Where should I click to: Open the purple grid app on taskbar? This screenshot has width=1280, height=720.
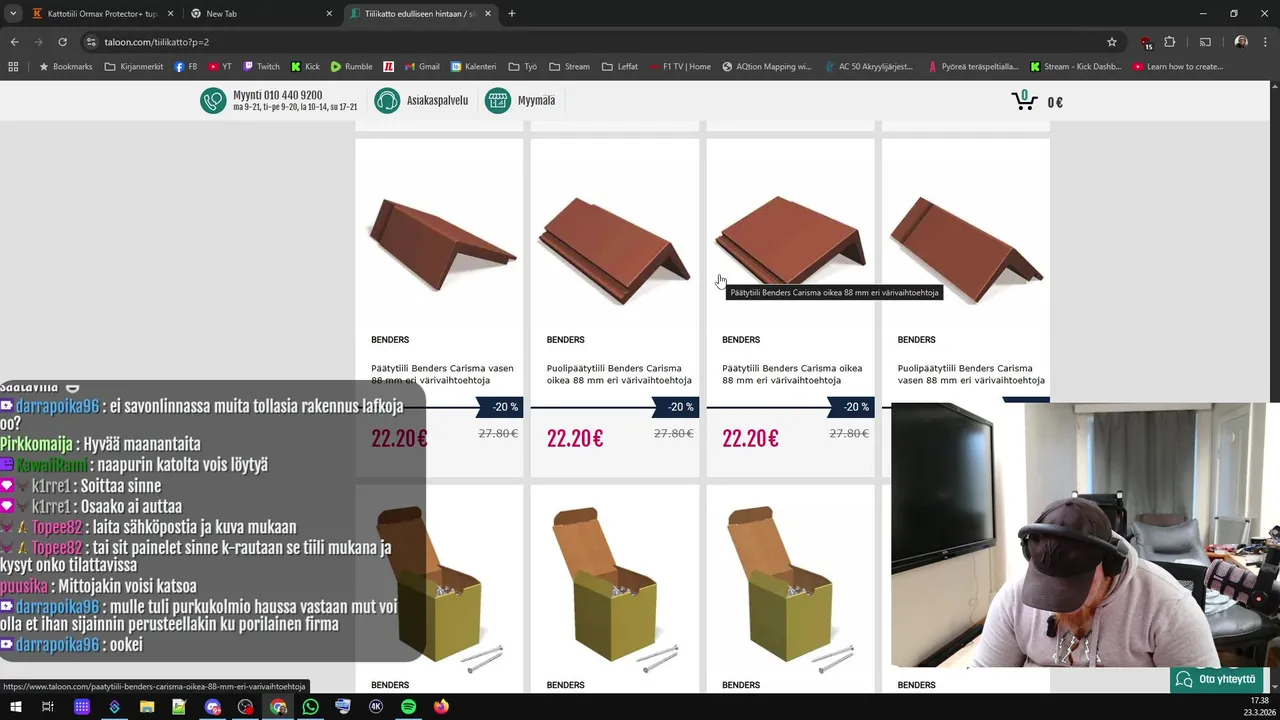tap(82, 707)
